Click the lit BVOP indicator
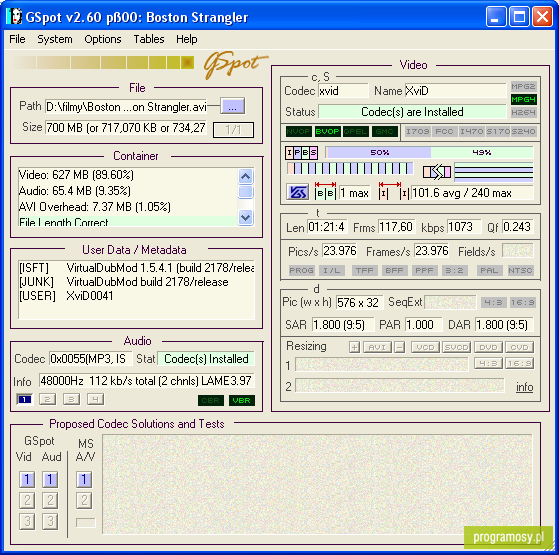 (x=327, y=132)
